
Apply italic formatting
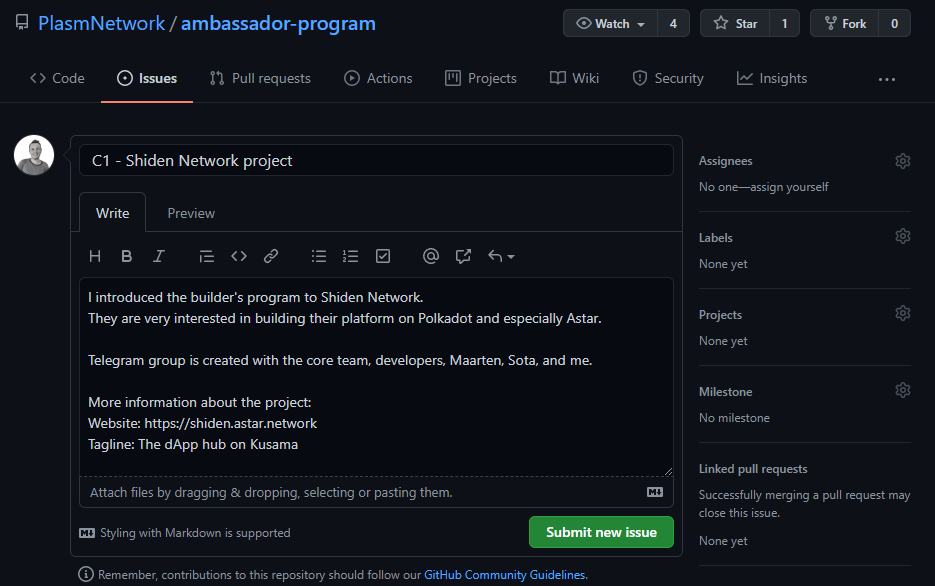(159, 256)
